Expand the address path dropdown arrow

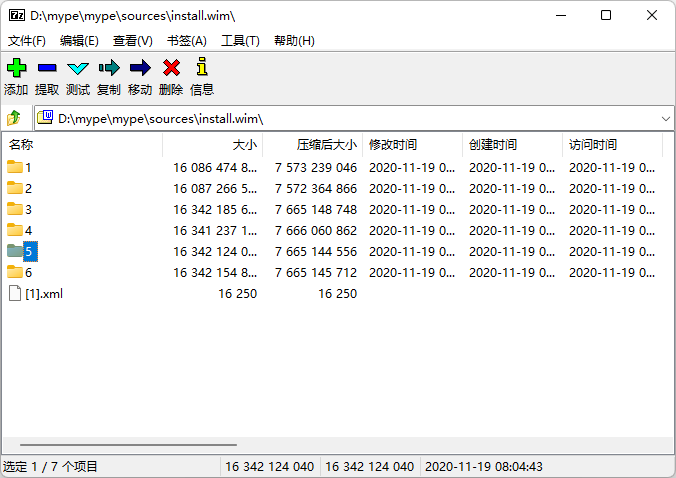coord(666,119)
